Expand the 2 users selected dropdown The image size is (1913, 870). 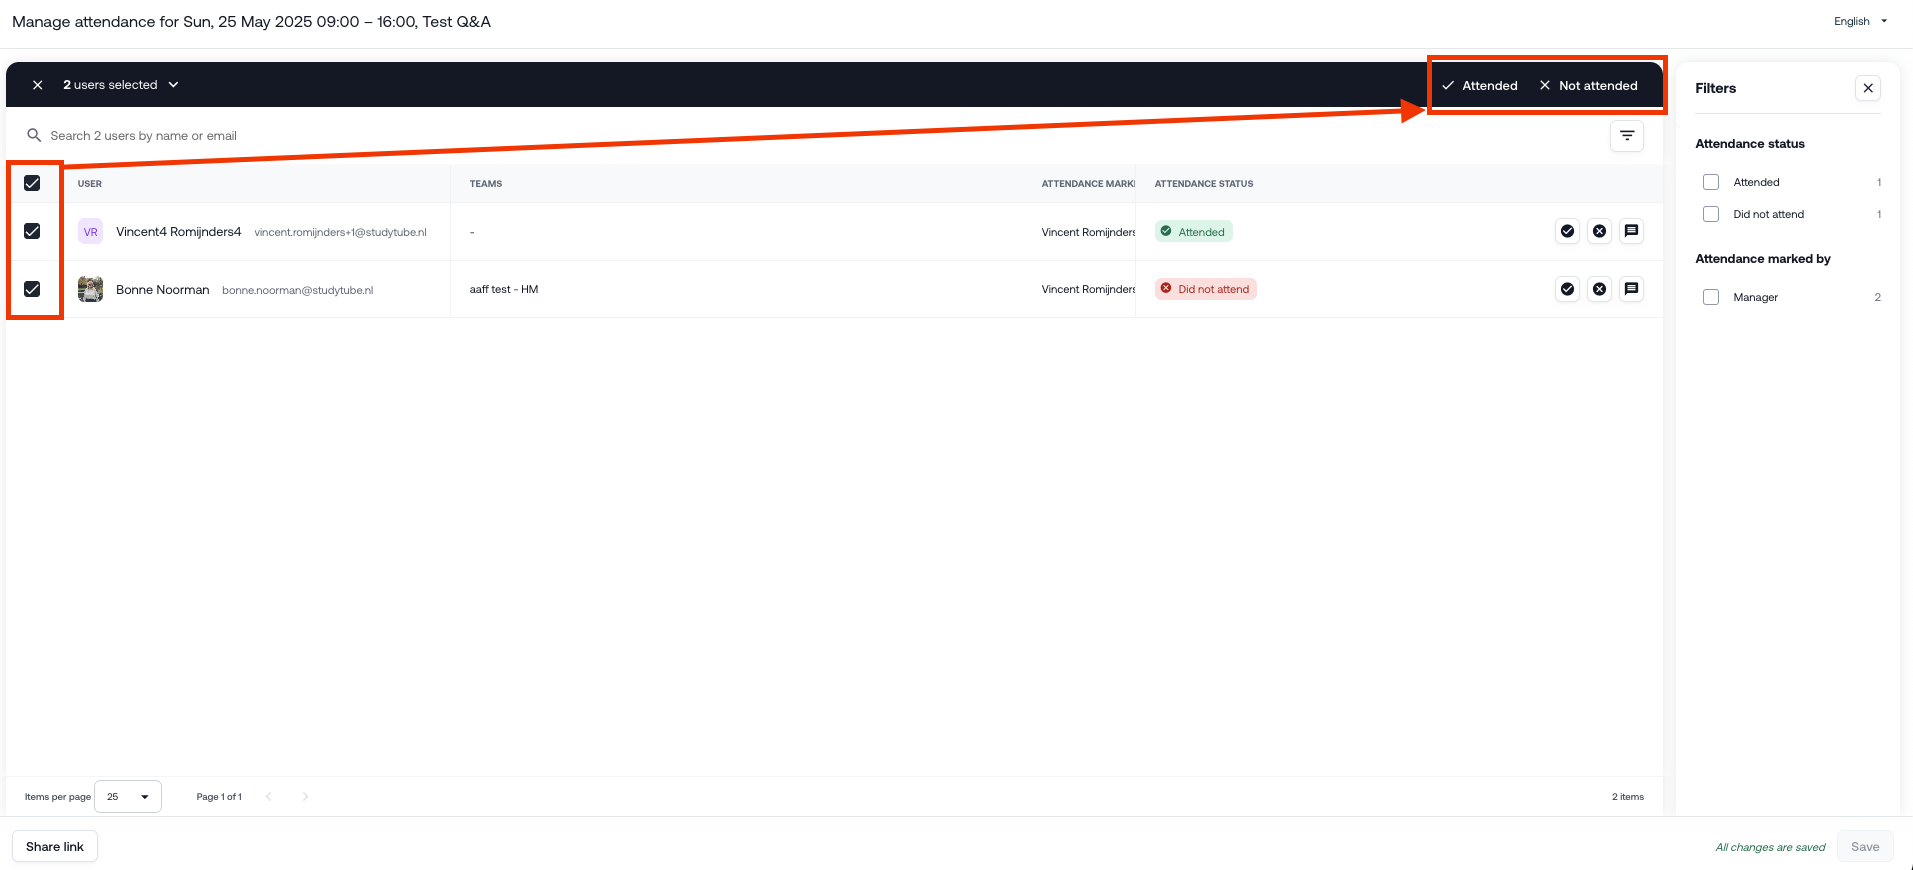(121, 85)
